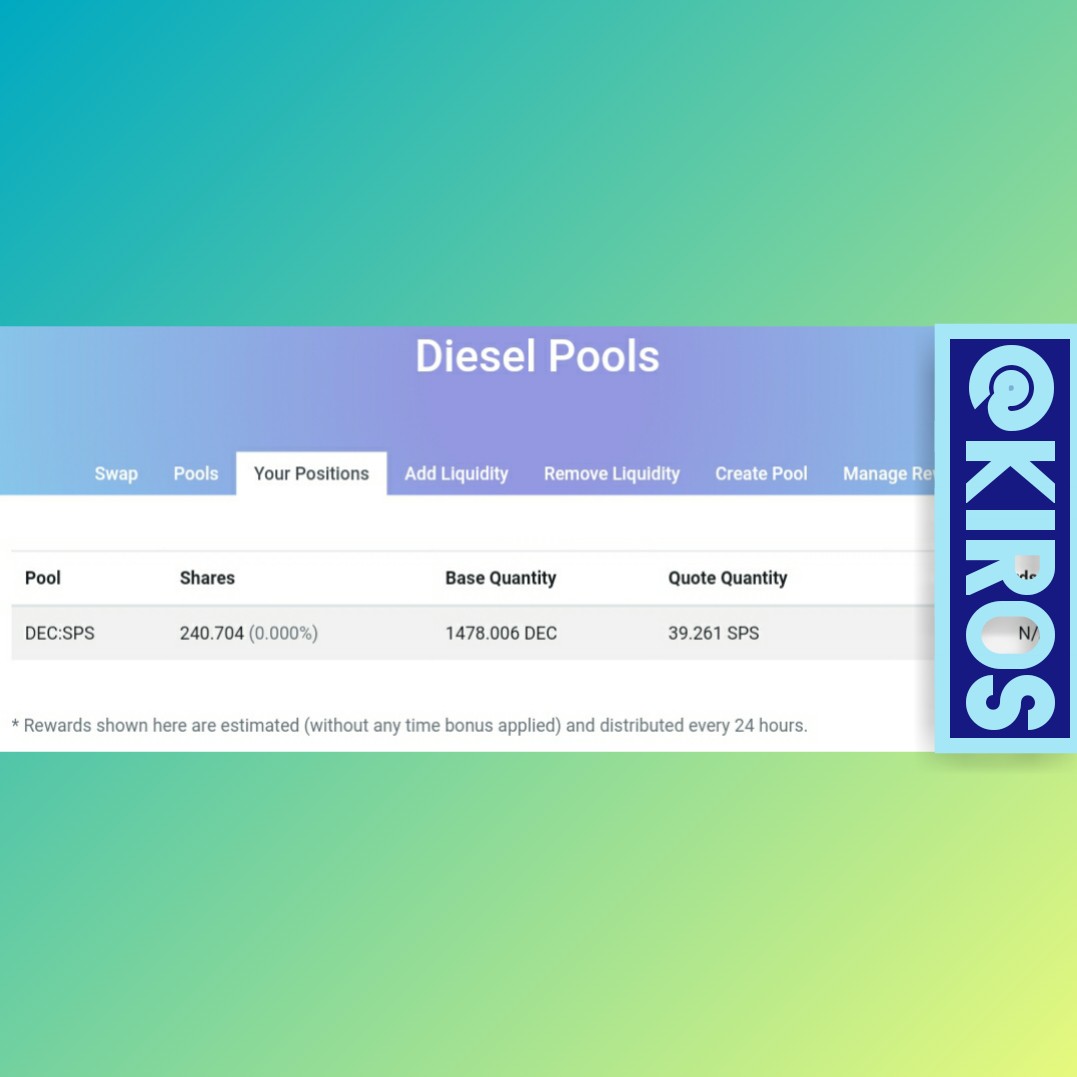Switch to the Pools tab
The height and width of the screenshot is (1077, 1077).
[196, 474]
